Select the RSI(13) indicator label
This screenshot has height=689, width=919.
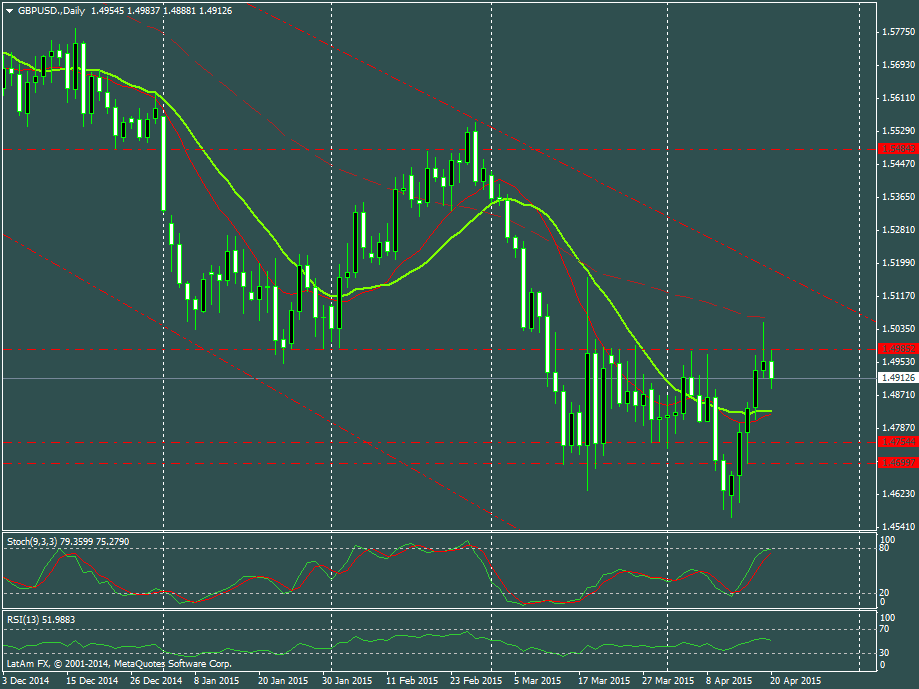point(44,619)
